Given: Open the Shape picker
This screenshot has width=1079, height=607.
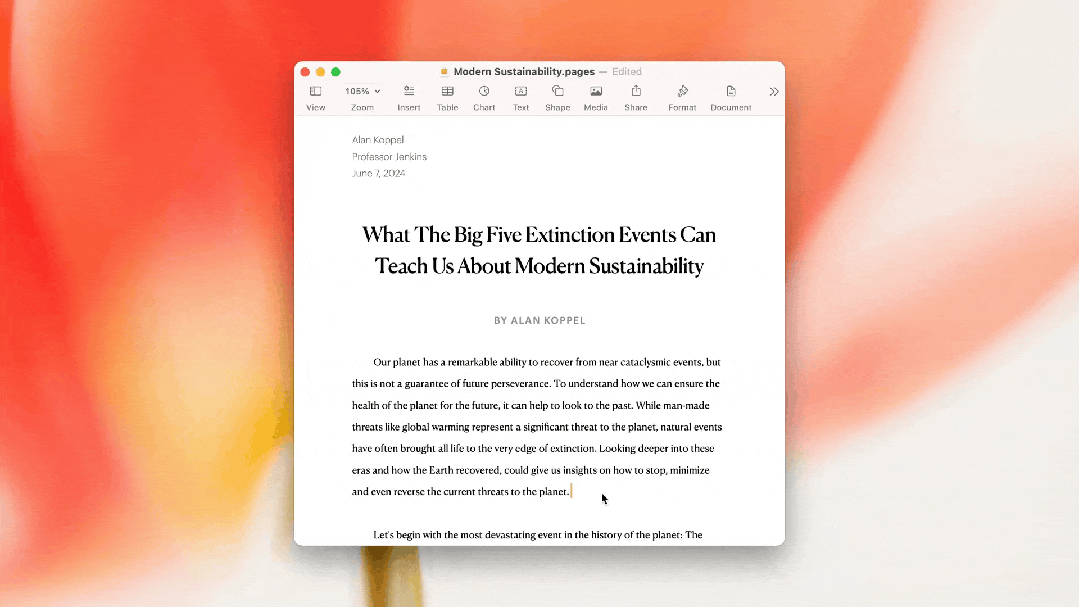Looking at the screenshot, I should [x=557, y=92].
